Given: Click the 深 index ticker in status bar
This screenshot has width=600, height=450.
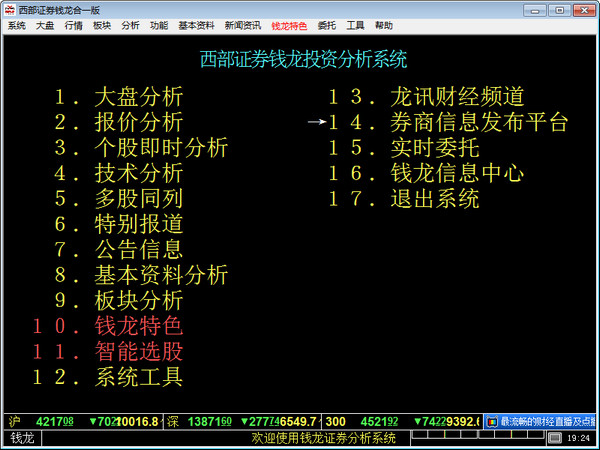Looking at the screenshot, I should coord(243,422).
